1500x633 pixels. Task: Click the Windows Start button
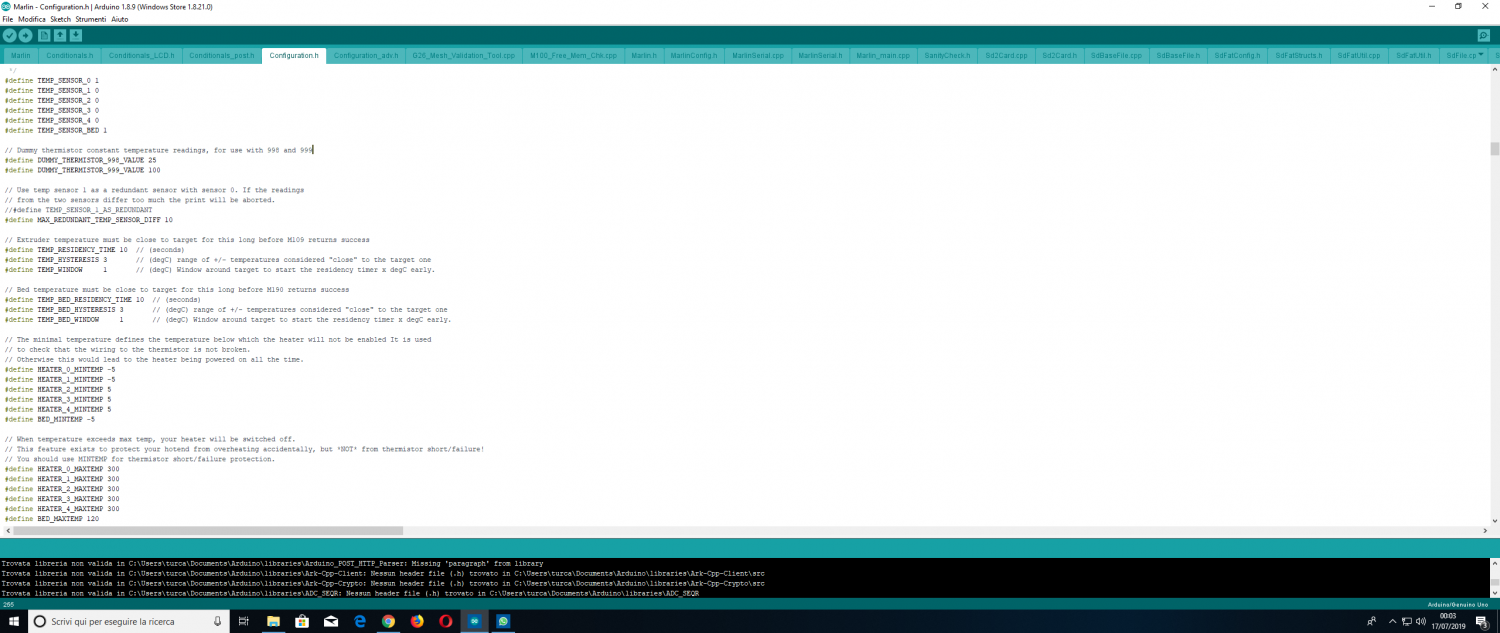pyautogui.click(x=13, y=621)
